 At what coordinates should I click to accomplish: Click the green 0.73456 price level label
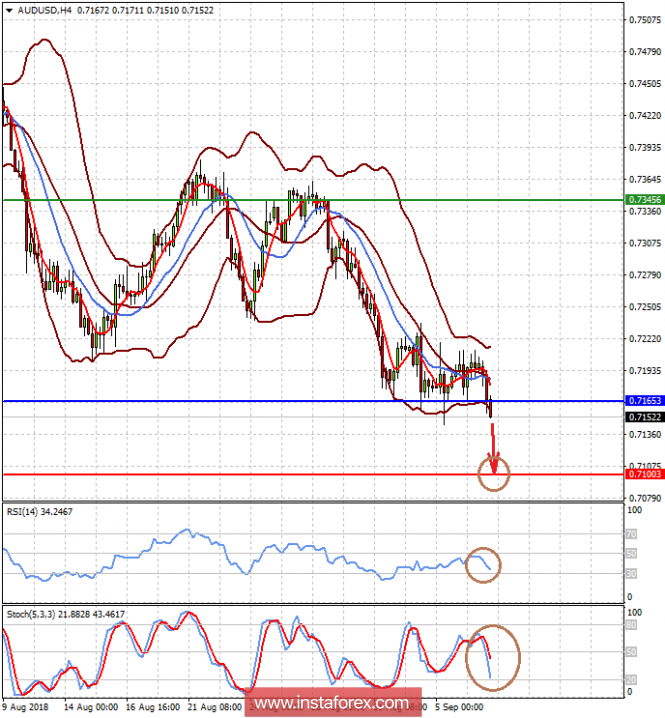point(644,200)
